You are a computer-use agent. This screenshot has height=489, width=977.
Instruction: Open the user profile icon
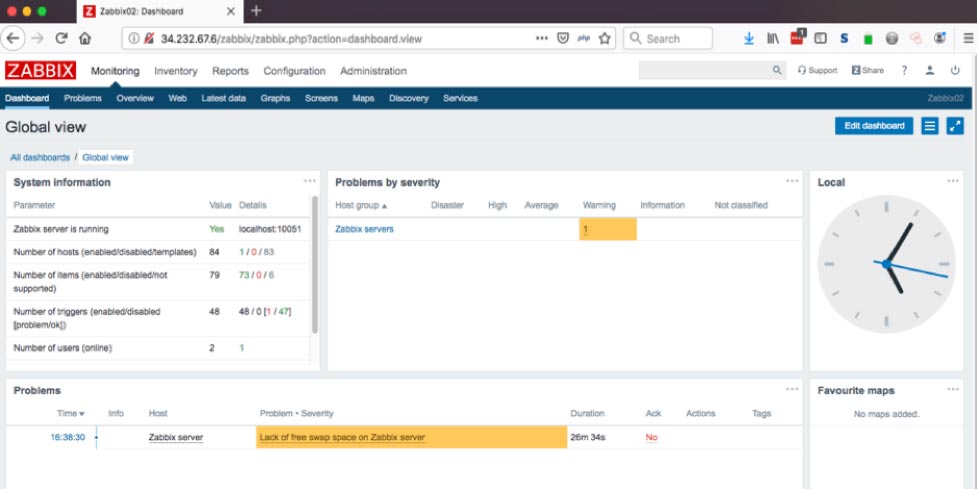coord(930,70)
